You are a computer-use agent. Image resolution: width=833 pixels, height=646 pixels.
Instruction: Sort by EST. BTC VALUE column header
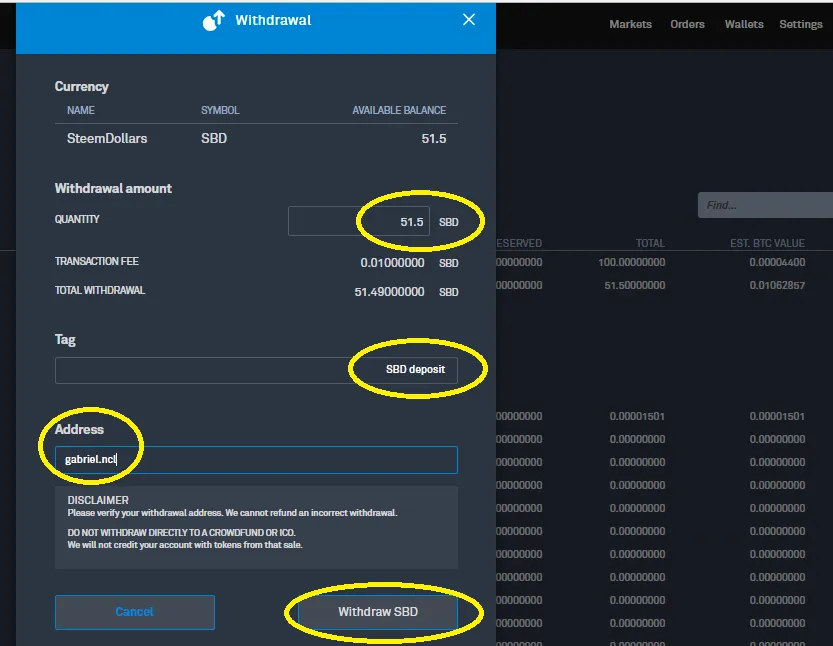(767, 243)
